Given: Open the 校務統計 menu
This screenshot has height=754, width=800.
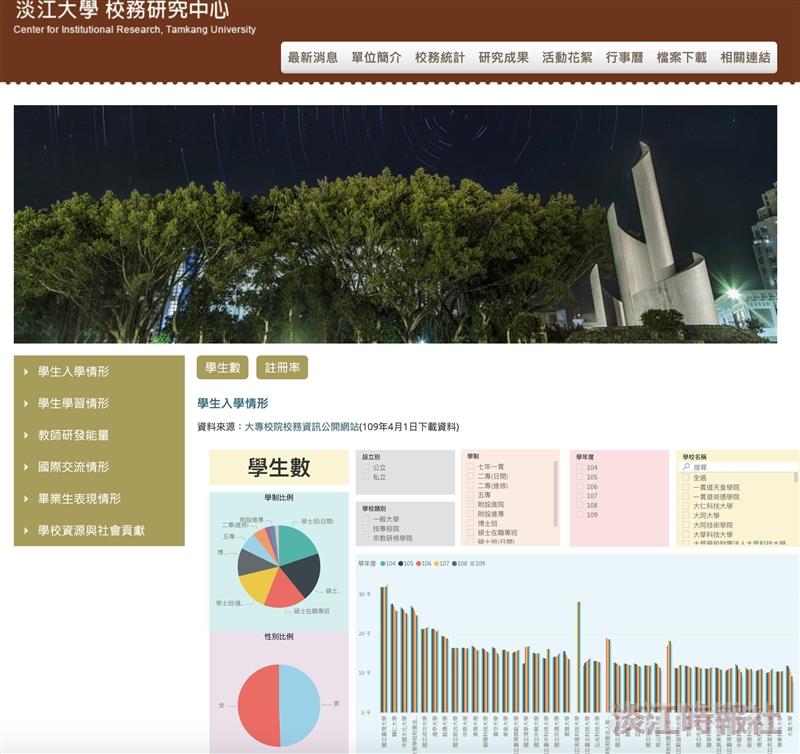Looking at the screenshot, I should [440, 58].
